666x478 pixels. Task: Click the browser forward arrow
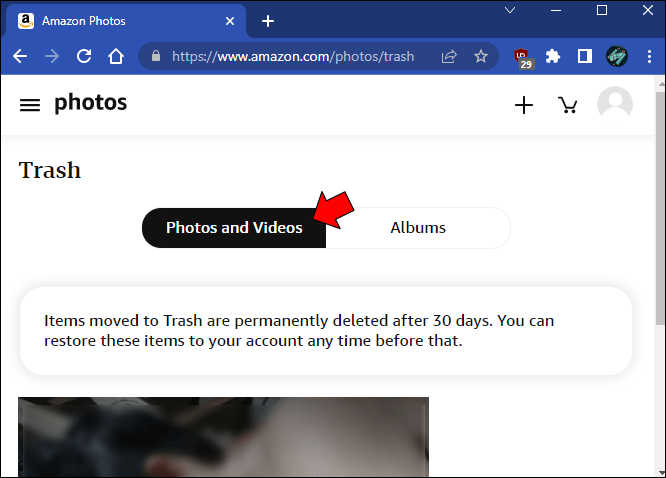click(x=52, y=56)
